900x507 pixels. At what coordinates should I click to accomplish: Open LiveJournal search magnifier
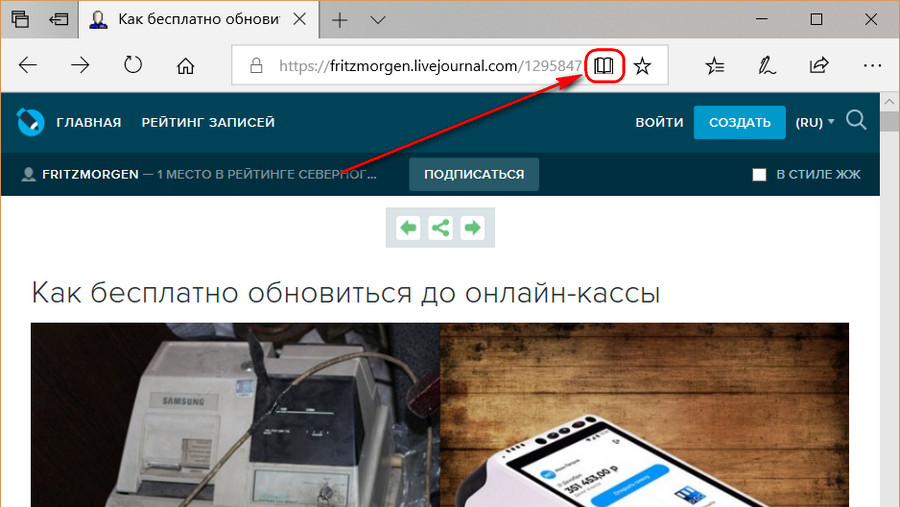point(856,121)
